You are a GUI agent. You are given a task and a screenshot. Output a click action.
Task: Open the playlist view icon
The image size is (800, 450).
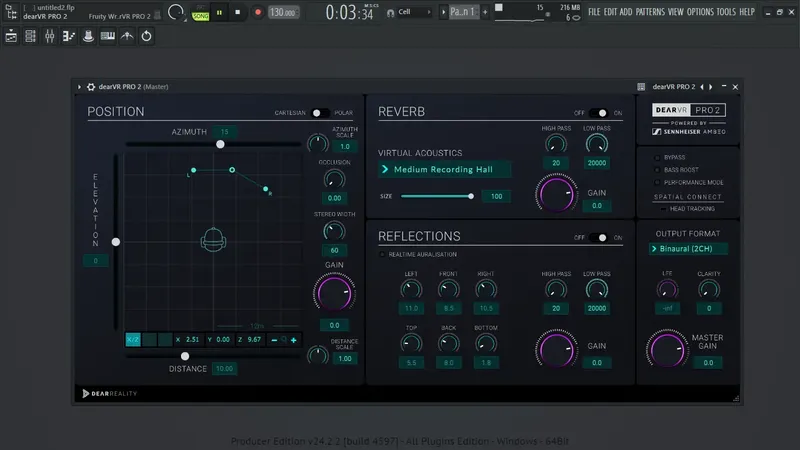click(11, 36)
